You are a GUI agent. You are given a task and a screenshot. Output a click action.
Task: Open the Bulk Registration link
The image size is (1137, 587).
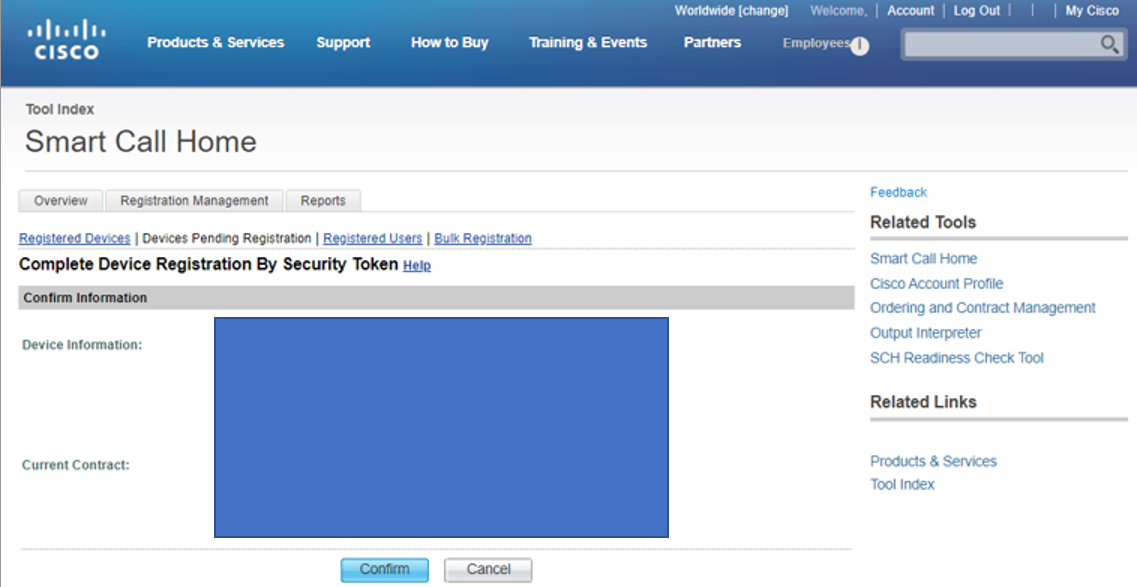click(482, 239)
